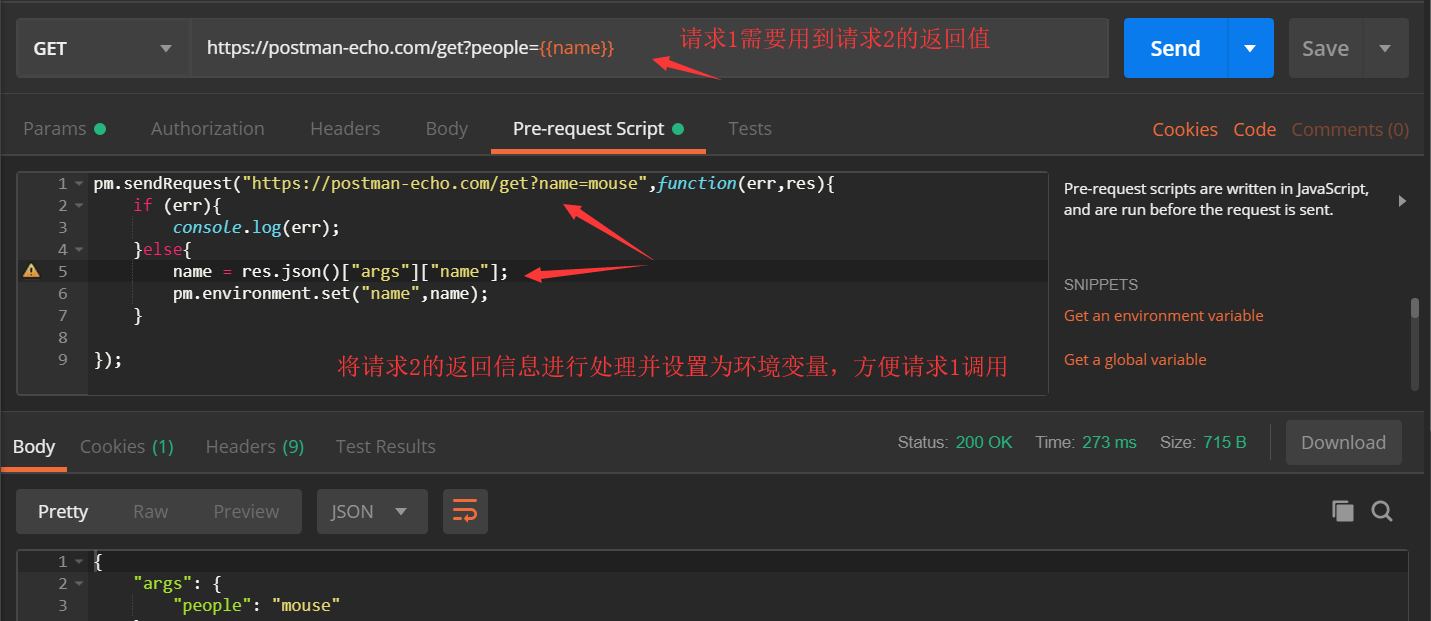Viewport: 1431px width, 621px height.
Task: Click the request URL input field
Action: coord(650,48)
